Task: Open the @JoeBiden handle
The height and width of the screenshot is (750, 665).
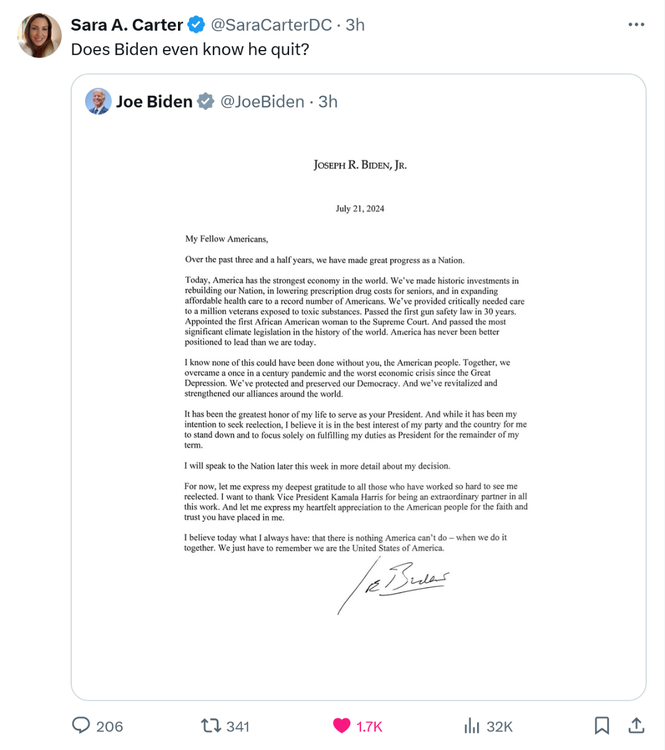Action: tap(262, 101)
